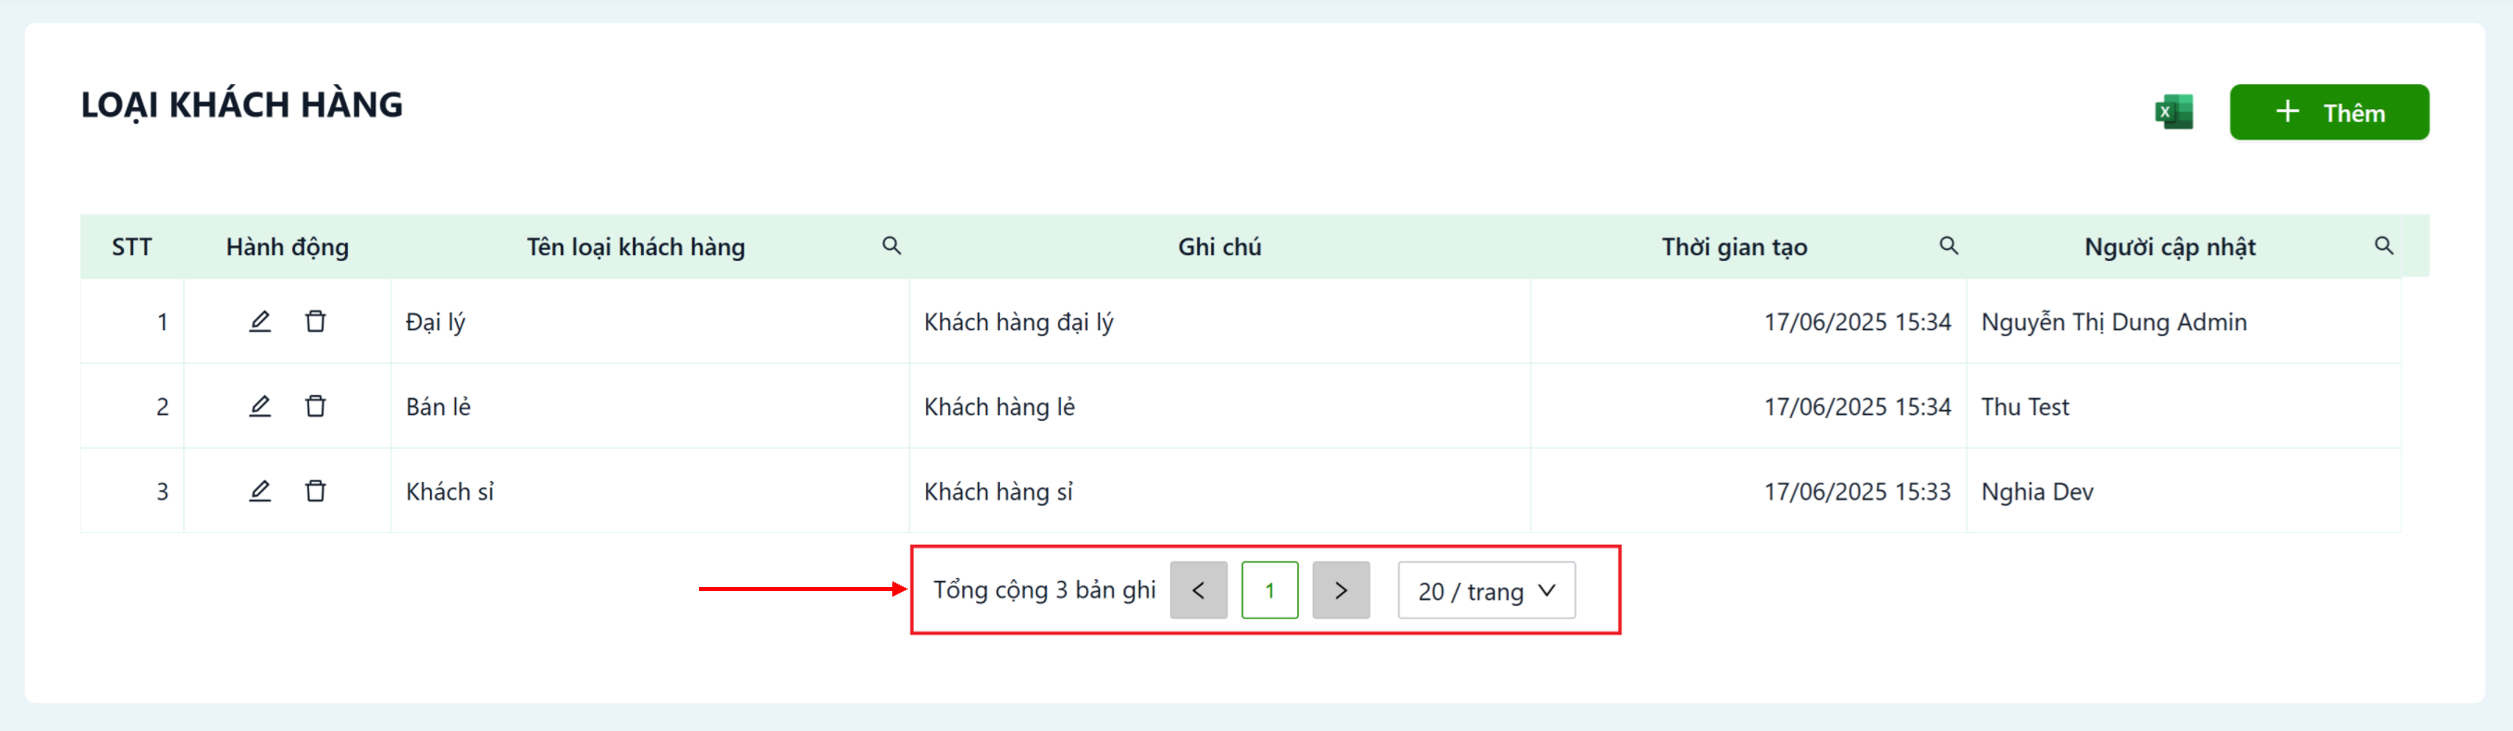Go to next page arrow
Viewport: 2513px width, 731px height.
[x=1340, y=590]
